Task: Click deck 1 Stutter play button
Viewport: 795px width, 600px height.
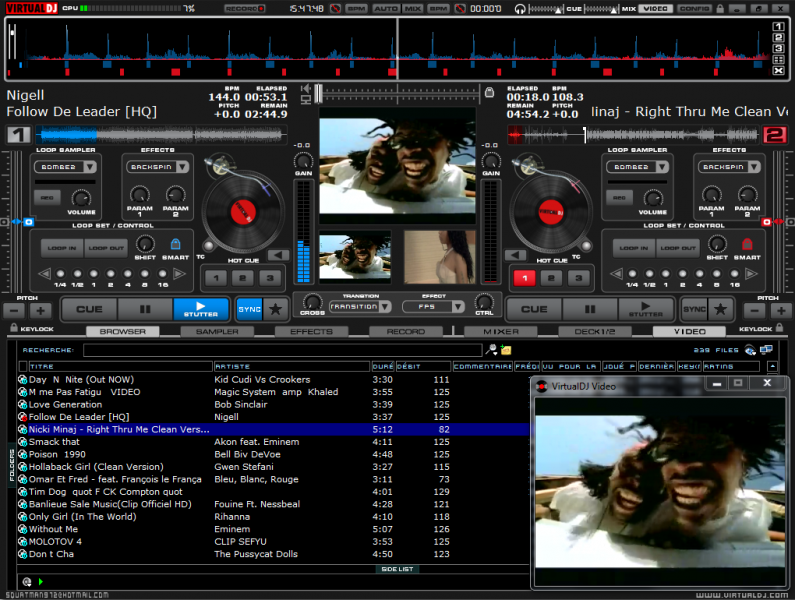Action: point(201,309)
